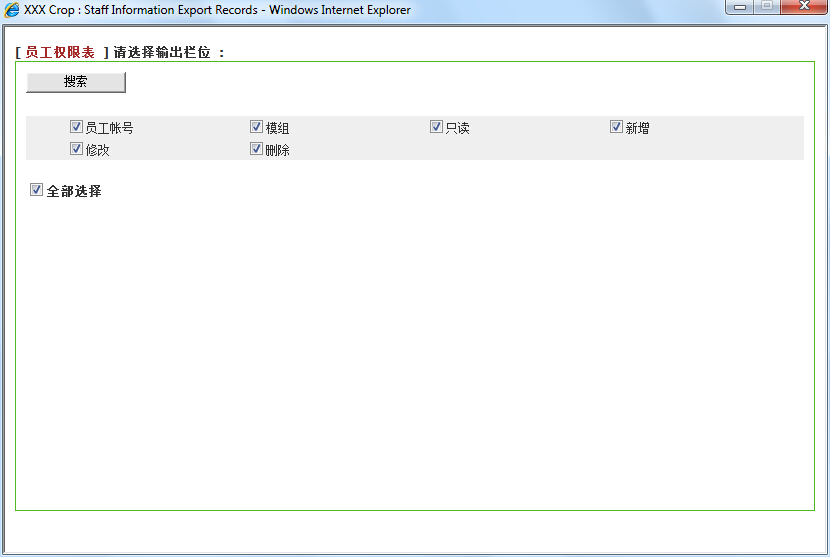The width and height of the screenshot is (830, 557).
Task: Maximize the Internet Explorer window
Action: (x=767, y=7)
